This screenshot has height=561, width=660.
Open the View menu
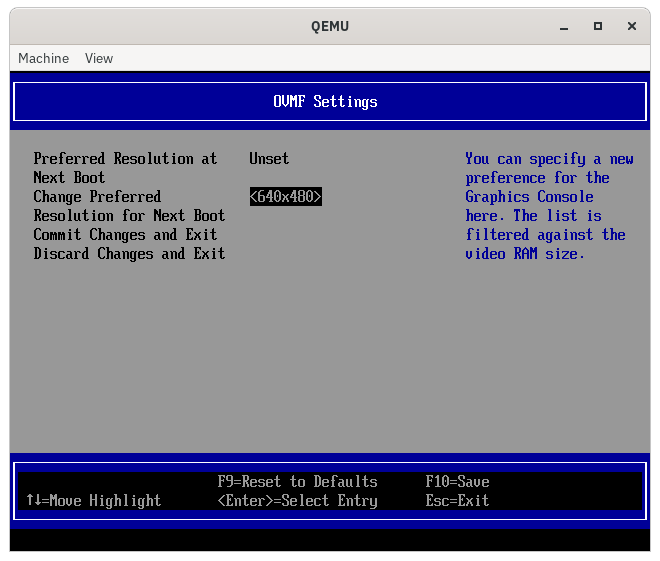tap(99, 58)
